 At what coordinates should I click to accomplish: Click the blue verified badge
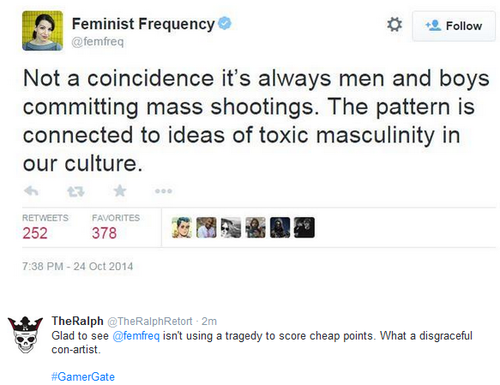coord(225,23)
